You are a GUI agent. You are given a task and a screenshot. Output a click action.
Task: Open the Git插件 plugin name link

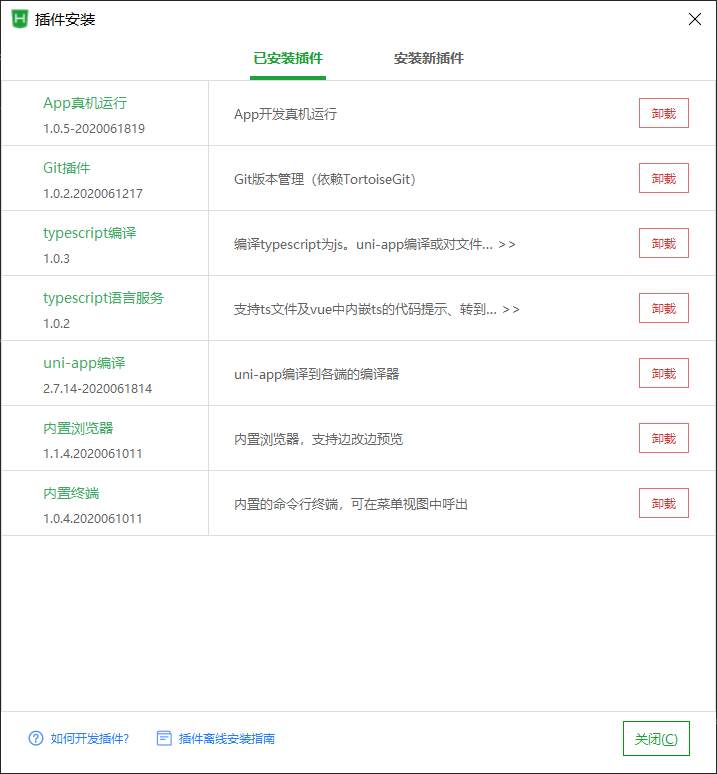point(67,168)
